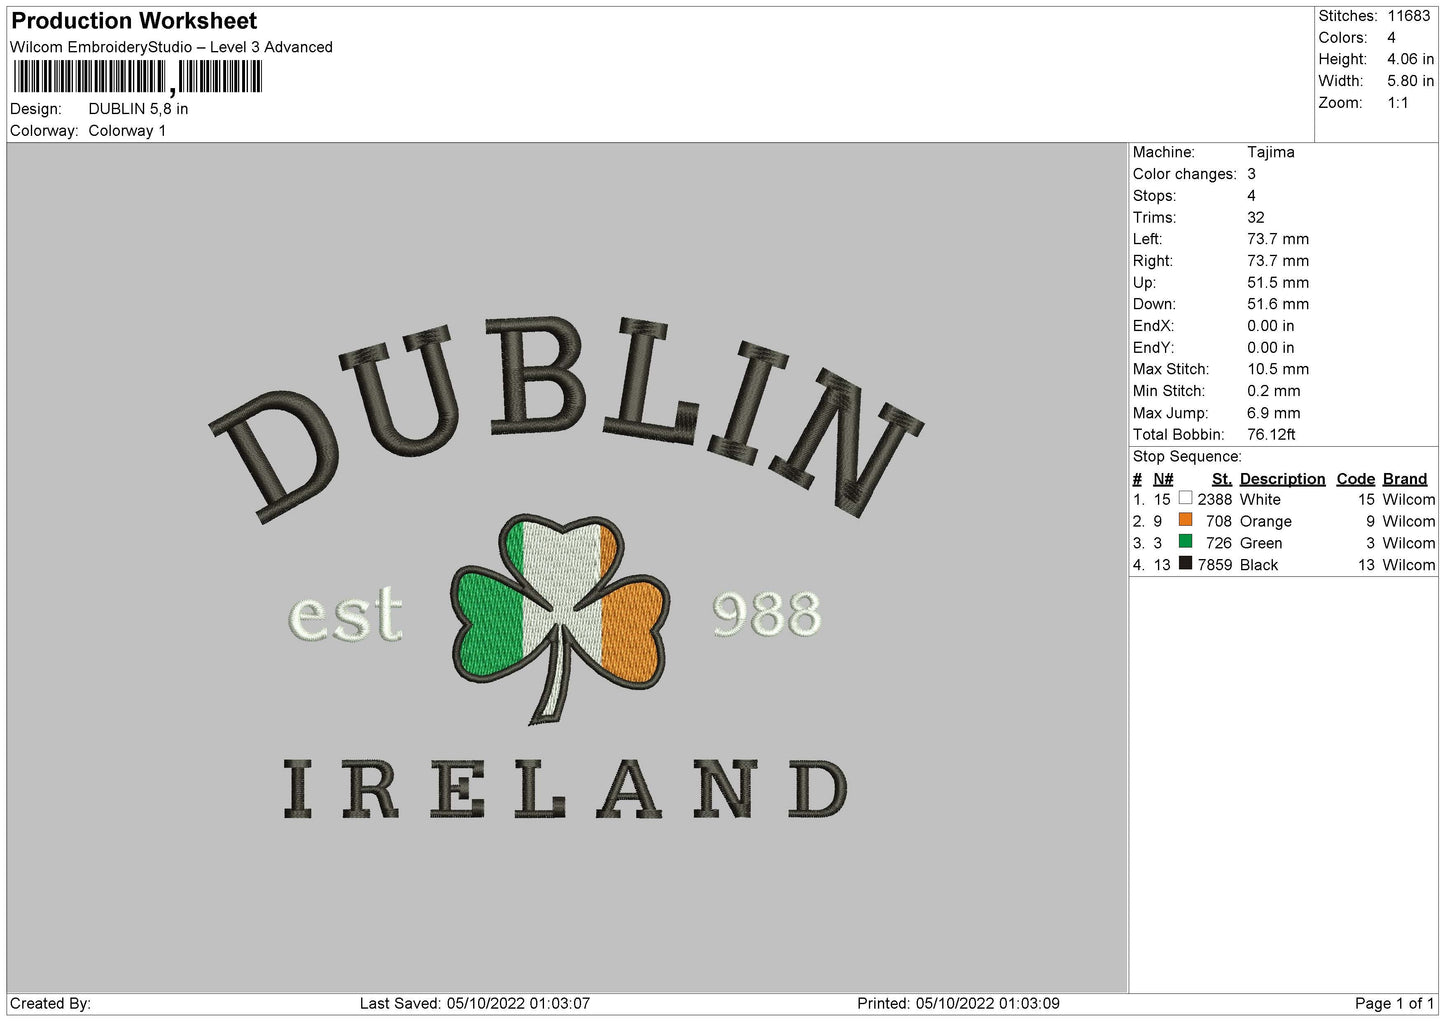This screenshot has height=1021, width=1445.
Task: Click the white 'est' embroidered text
Action: coord(346,614)
